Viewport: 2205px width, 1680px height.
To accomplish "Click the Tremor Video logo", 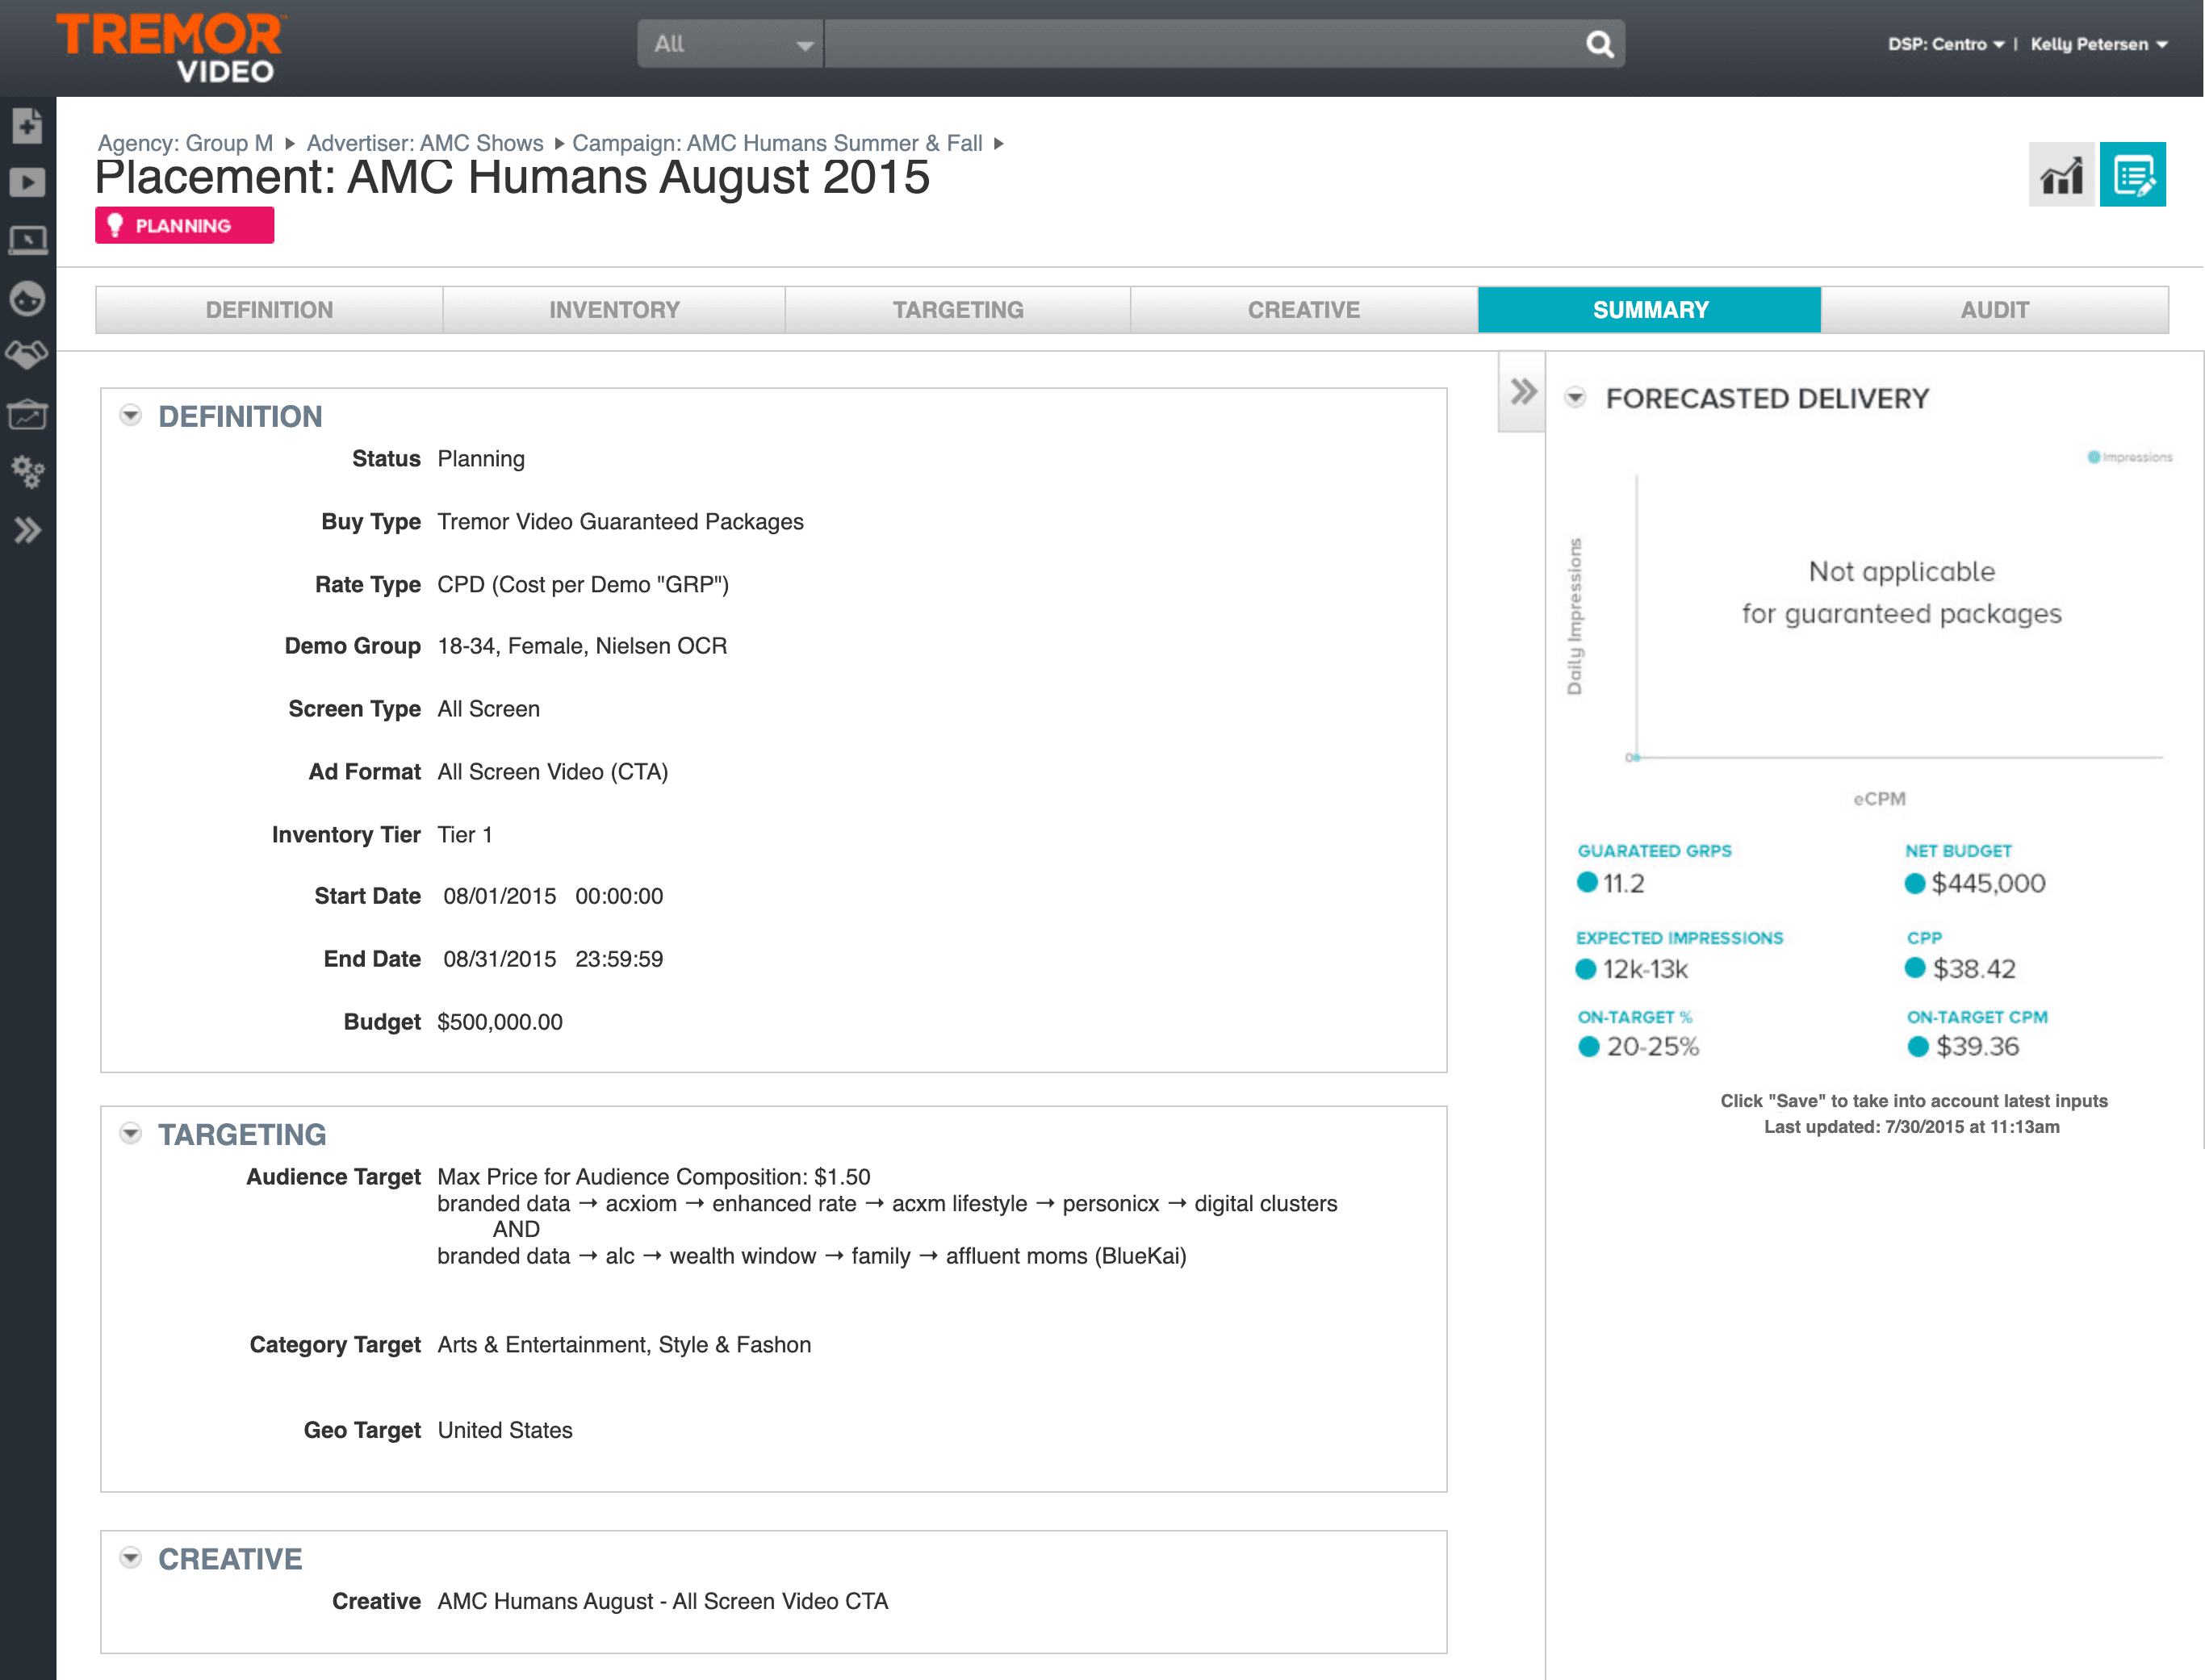I will pyautogui.click(x=170, y=47).
